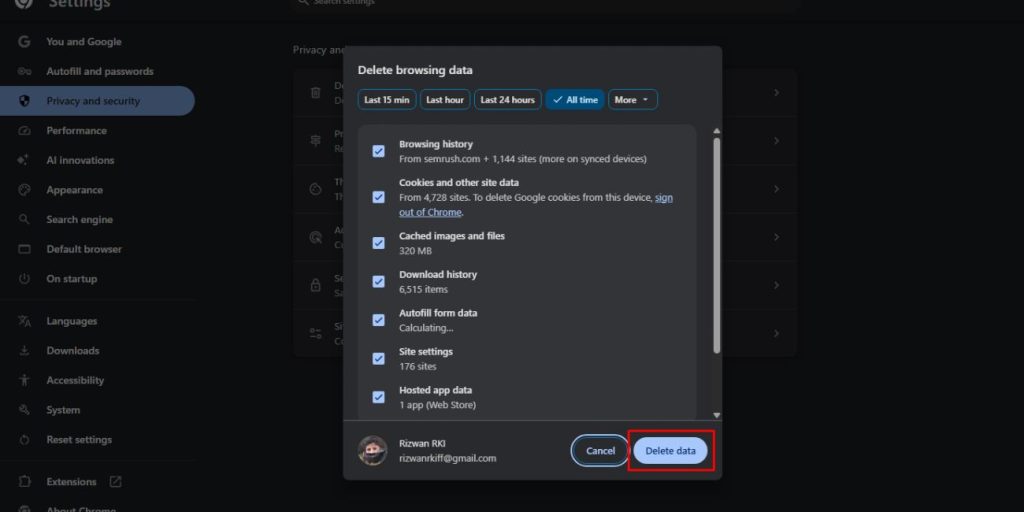Click the On startup power icon
The height and width of the screenshot is (512, 1024).
[x=24, y=279]
